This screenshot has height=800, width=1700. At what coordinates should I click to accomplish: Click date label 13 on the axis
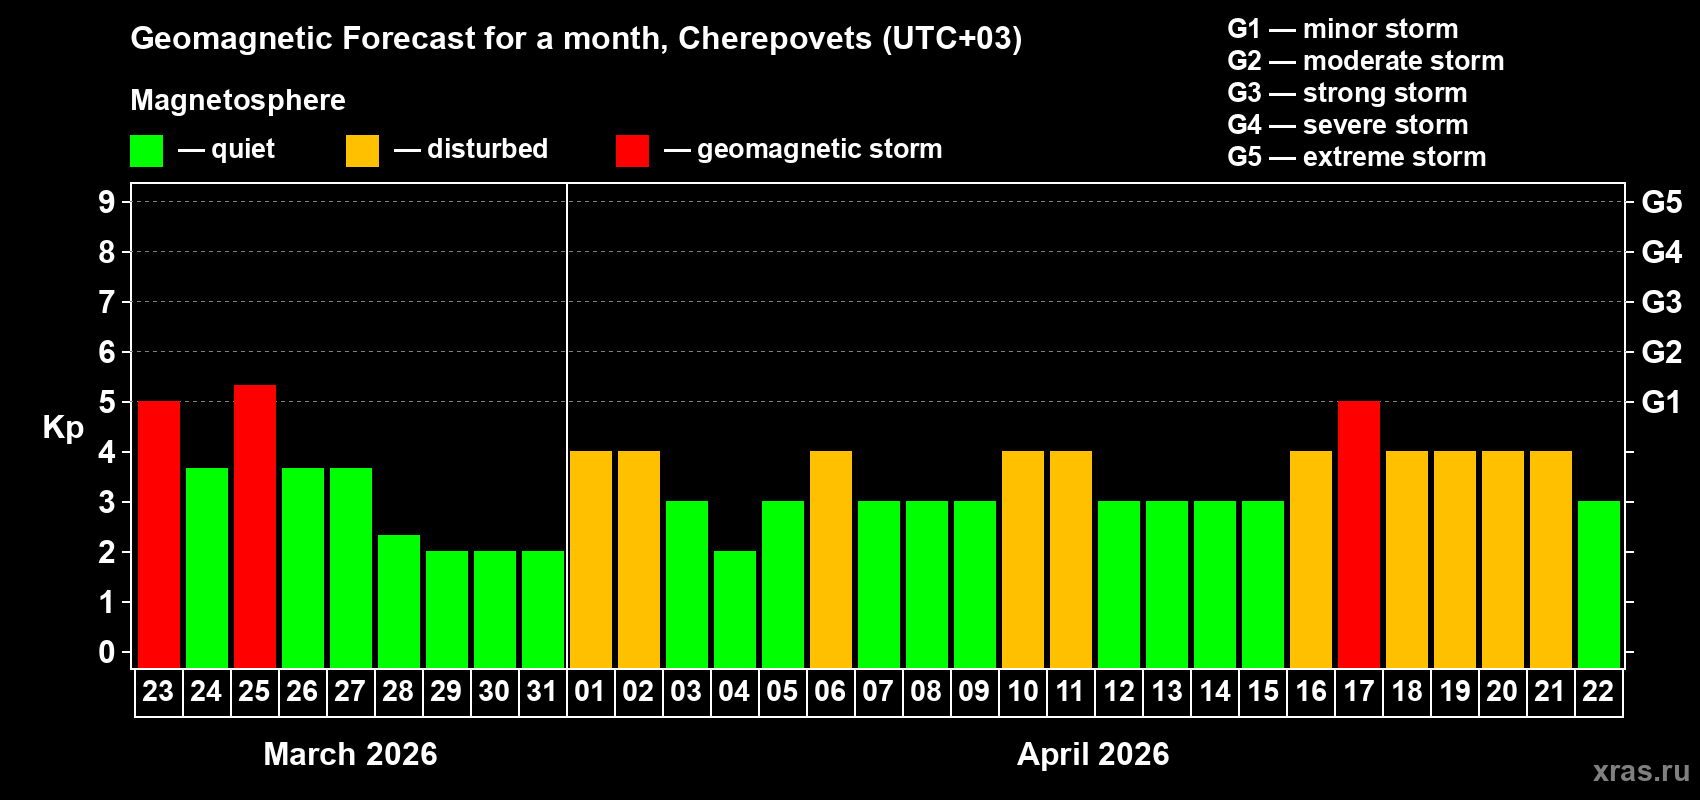click(1166, 691)
